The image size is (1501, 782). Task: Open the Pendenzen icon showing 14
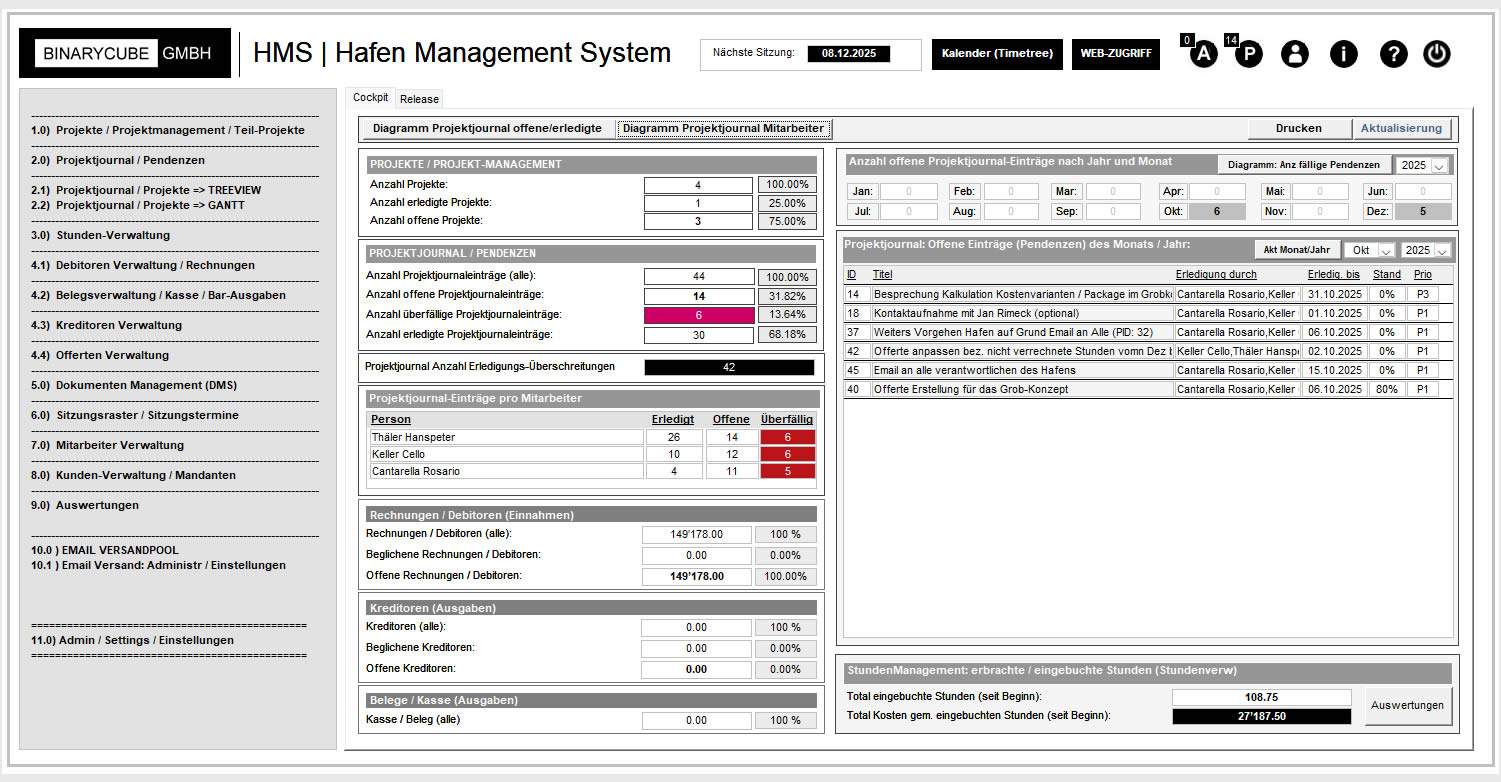[x=1248, y=54]
